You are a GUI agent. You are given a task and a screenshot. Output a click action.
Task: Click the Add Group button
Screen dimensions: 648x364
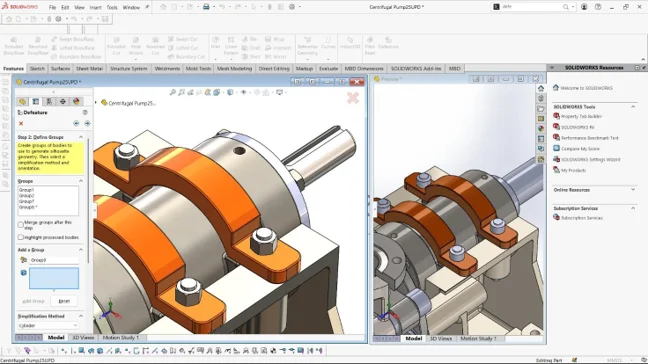coord(33,301)
